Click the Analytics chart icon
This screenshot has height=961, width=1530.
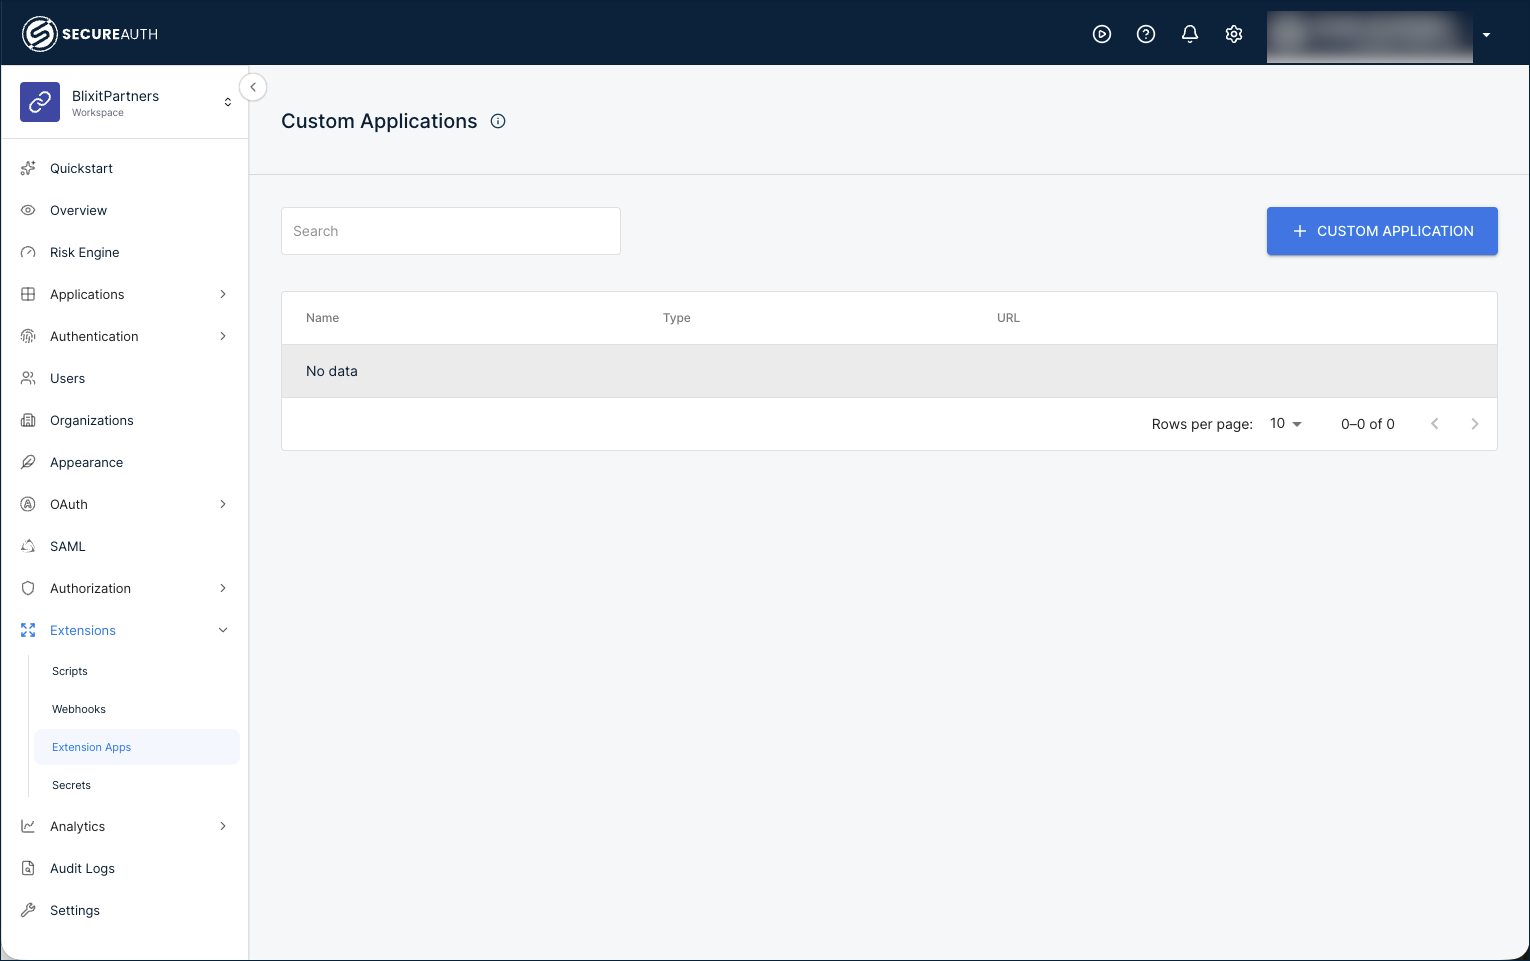pyautogui.click(x=28, y=826)
